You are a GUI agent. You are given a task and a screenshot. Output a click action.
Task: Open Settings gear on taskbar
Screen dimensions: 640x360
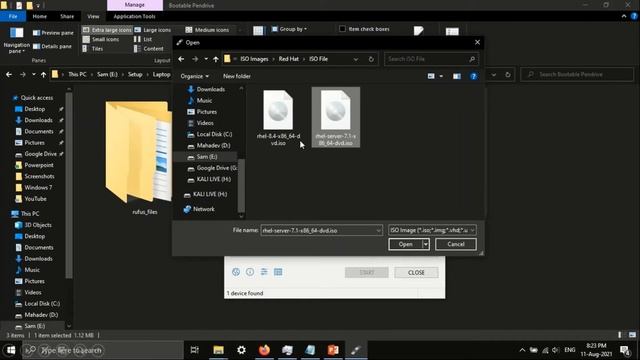241,350
